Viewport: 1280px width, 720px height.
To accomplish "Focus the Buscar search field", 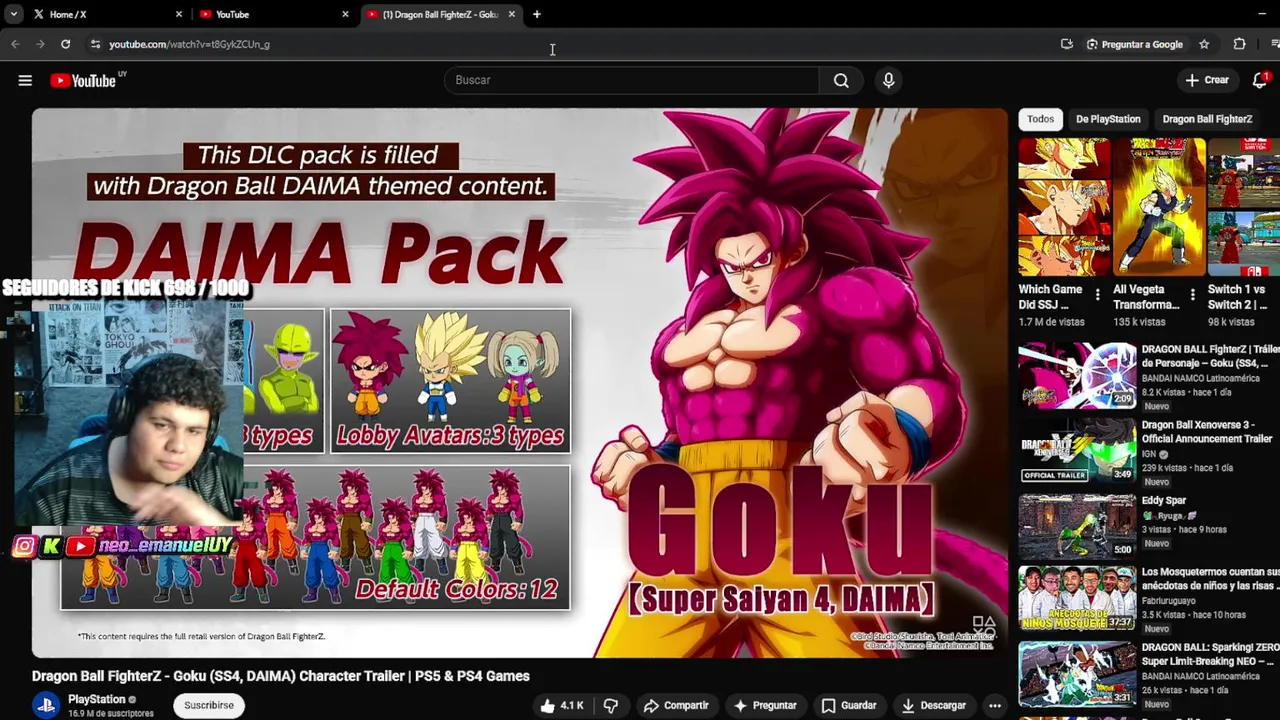I will click(632, 80).
